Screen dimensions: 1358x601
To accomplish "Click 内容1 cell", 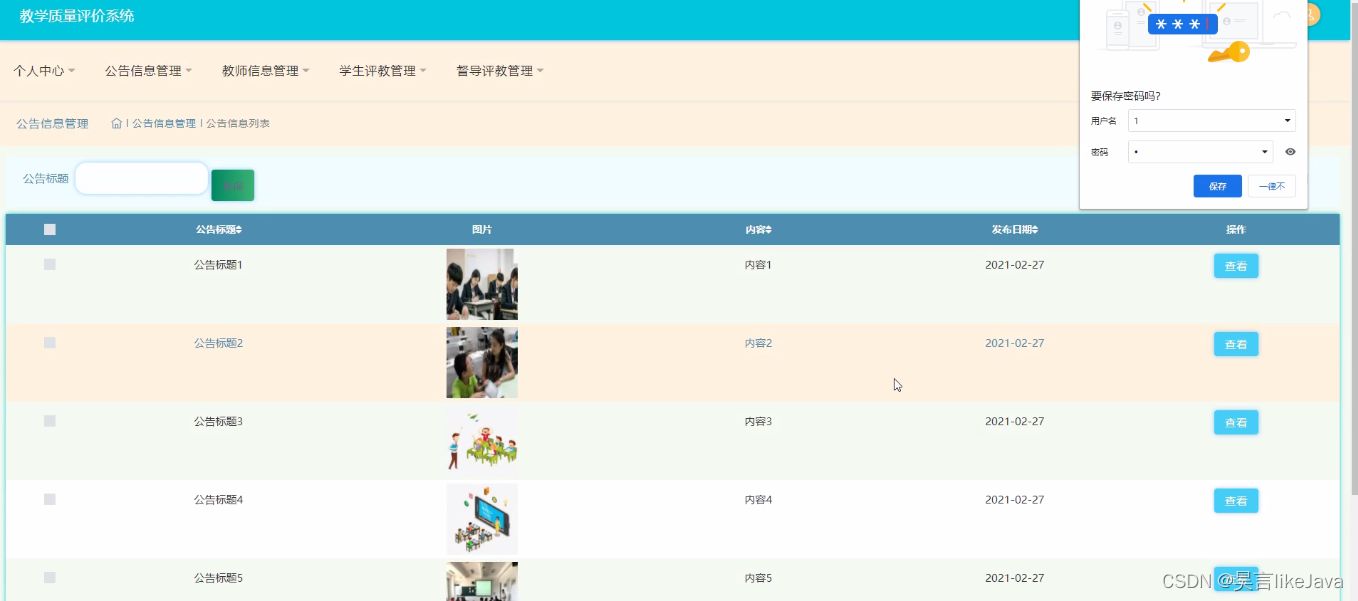I will tap(758, 265).
